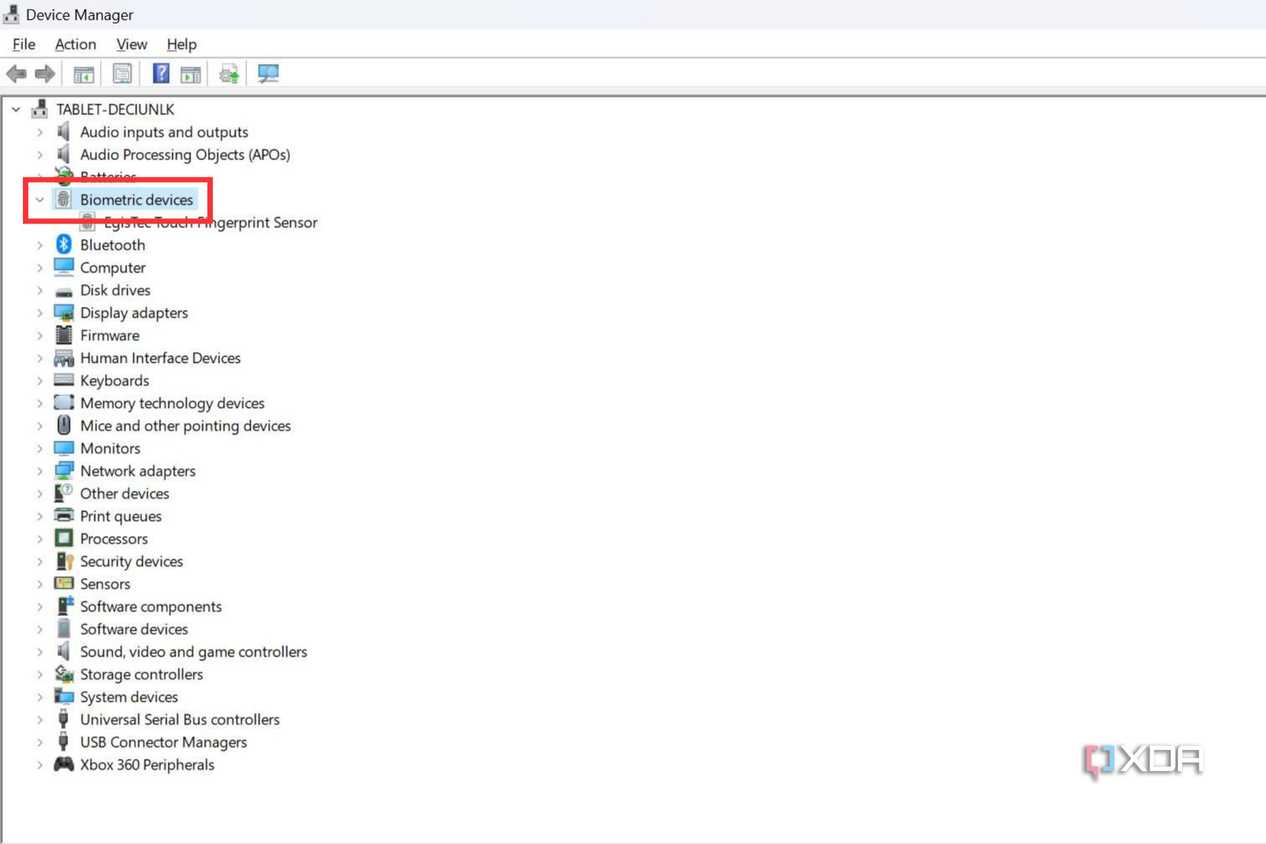Click the Sound, video and game controllers speaker icon
The height and width of the screenshot is (844, 1266).
(64, 651)
